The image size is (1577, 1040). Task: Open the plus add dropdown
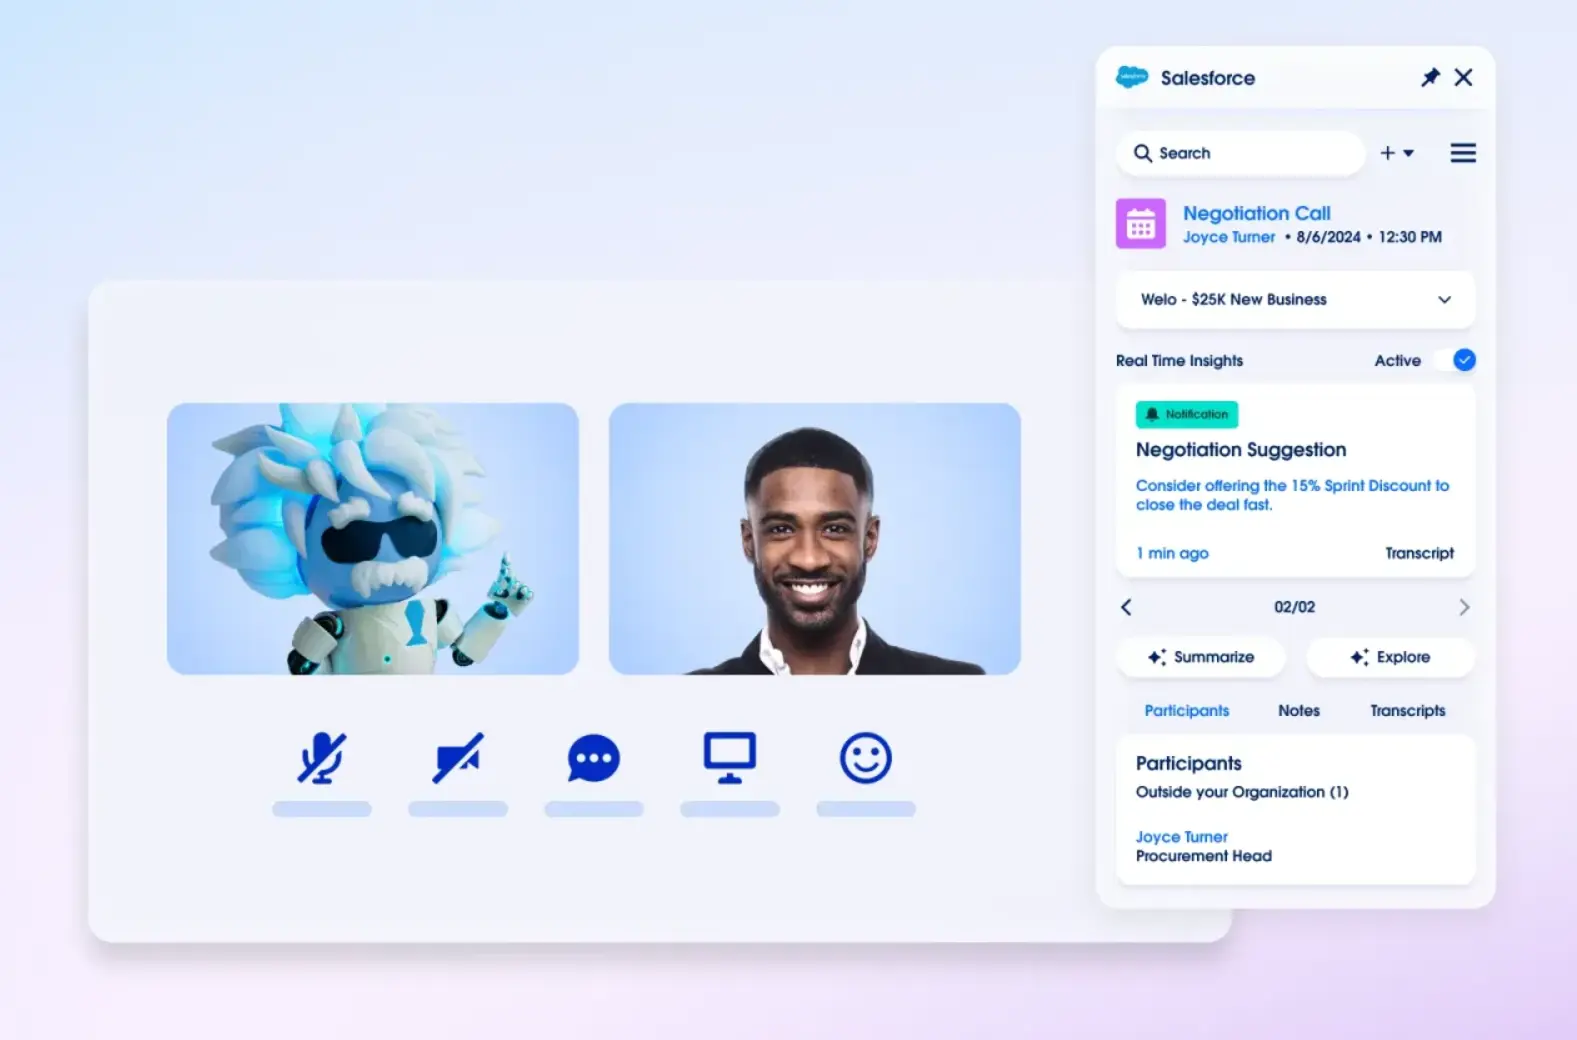point(1397,153)
